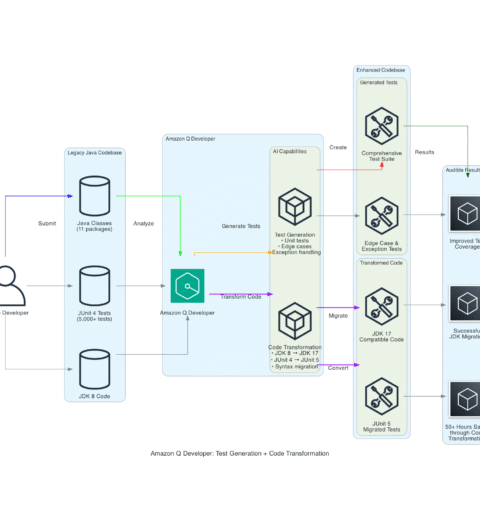The image size is (480, 520).
Task: Select the JDK 8 Code database cylinder
Action: coord(95,369)
